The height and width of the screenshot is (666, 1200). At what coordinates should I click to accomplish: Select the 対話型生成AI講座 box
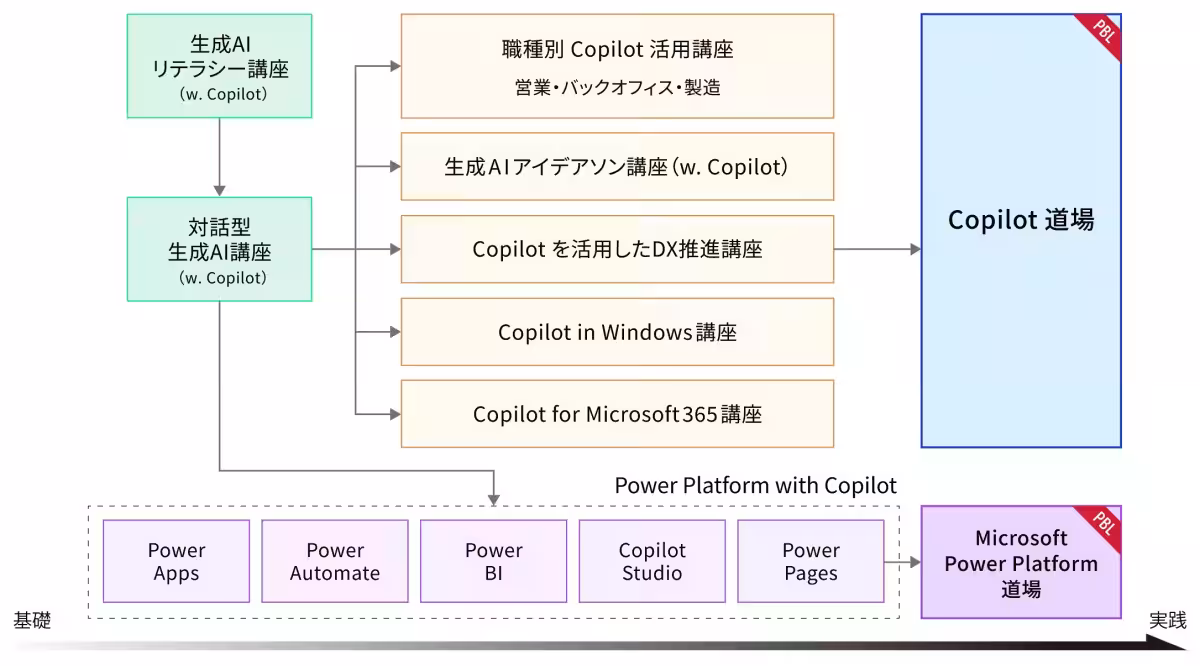click(x=219, y=249)
